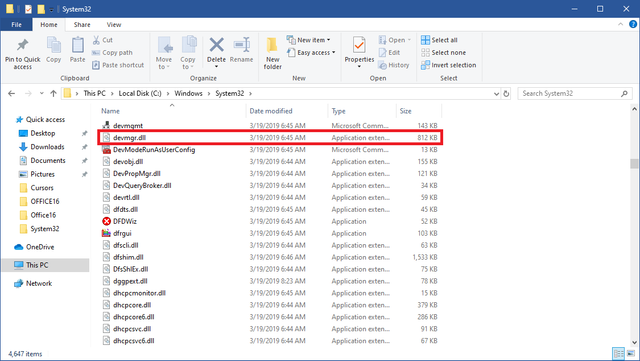
Task: Click the file list vertical scrollbar thumb
Action: (x=634, y=163)
